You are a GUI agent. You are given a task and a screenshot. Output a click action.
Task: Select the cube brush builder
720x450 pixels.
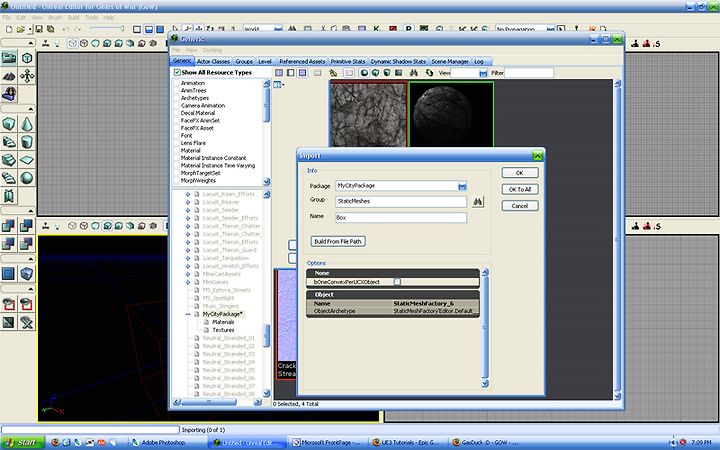click(9, 124)
